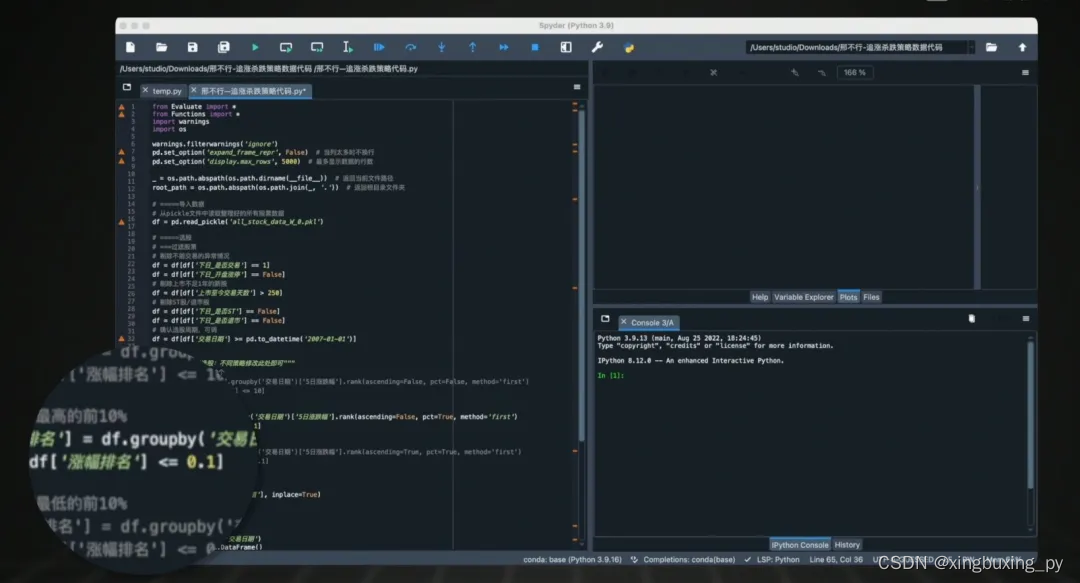Click the console clipboard icon
Image resolution: width=1080 pixels, height=583 pixels.
(x=971, y=318)
